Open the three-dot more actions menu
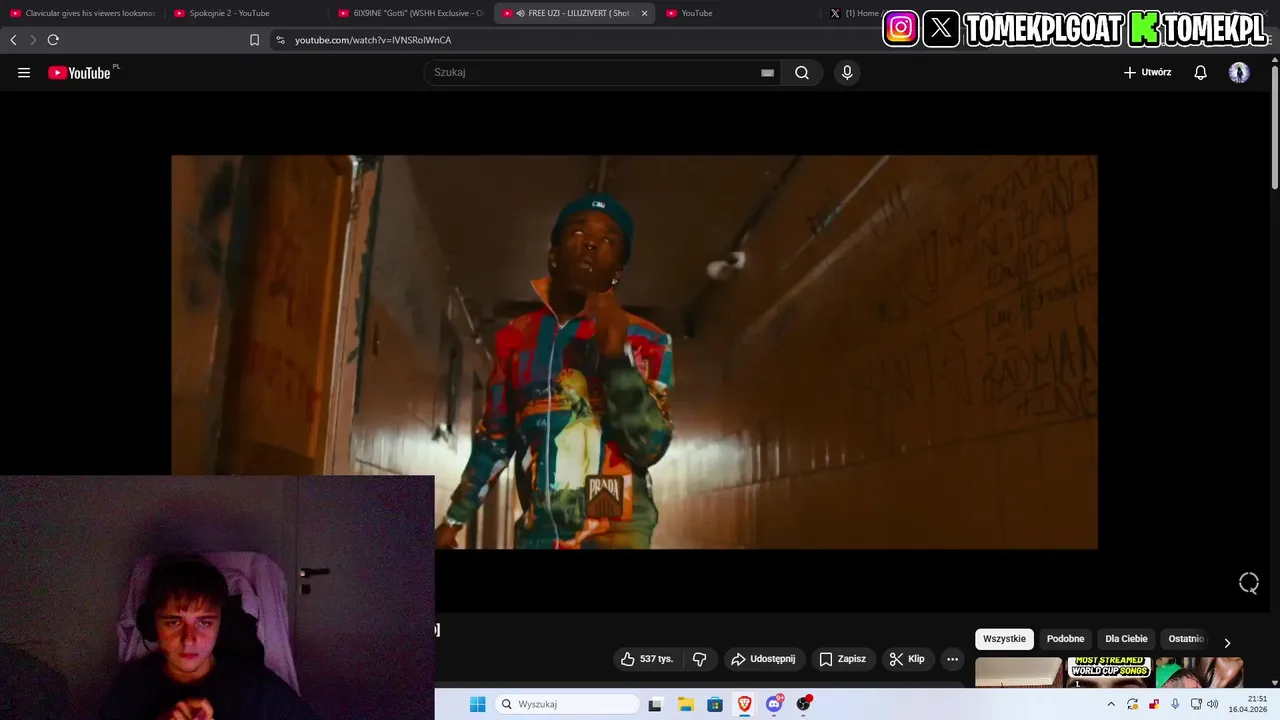This screenshot has height=720, width=1280. (952, 659)
